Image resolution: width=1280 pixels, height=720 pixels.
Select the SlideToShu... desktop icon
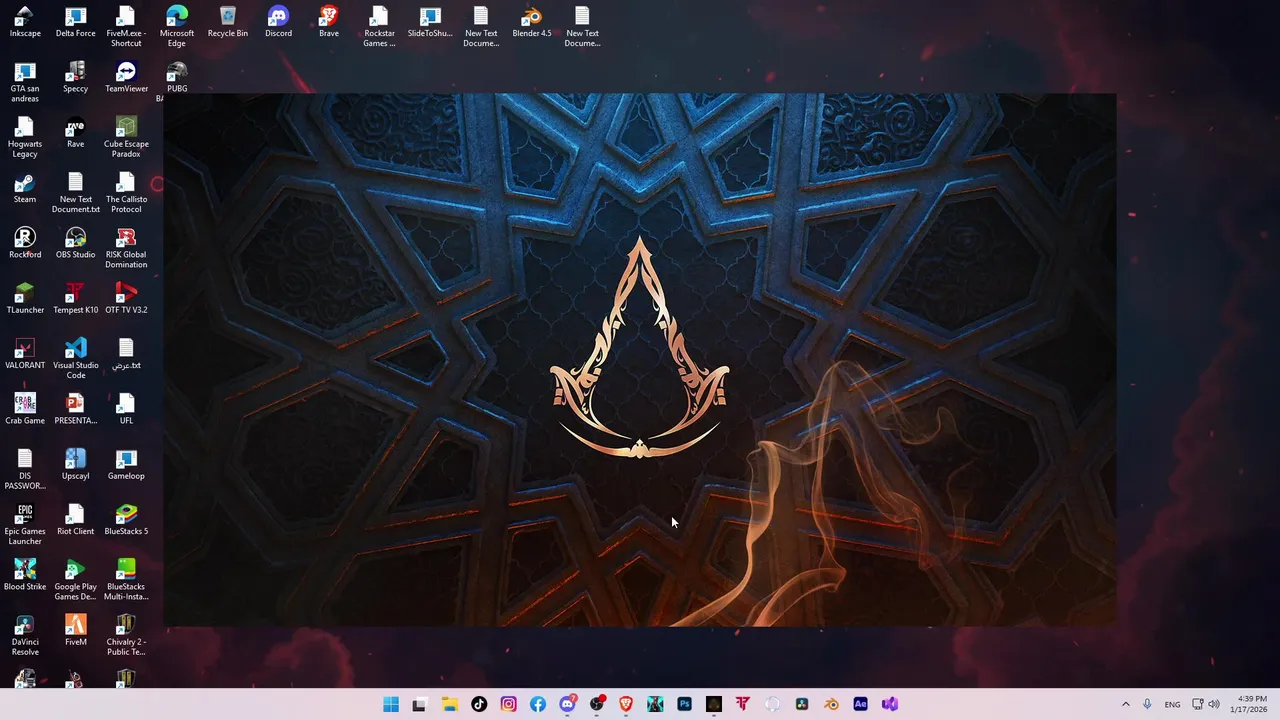[430, 22]
